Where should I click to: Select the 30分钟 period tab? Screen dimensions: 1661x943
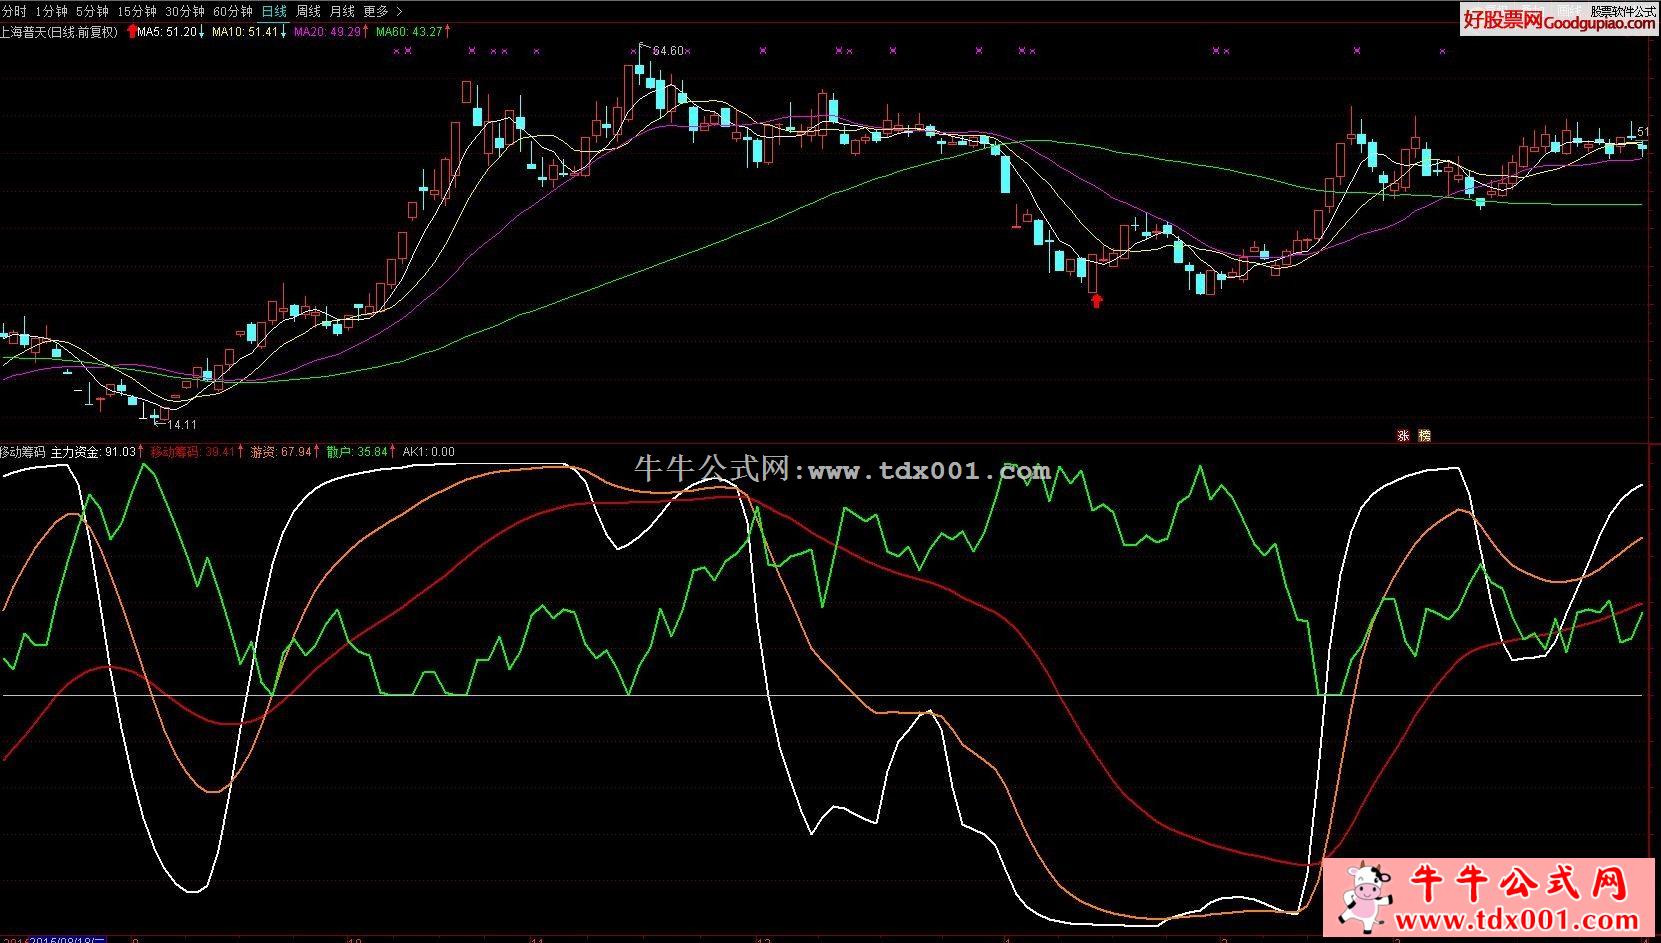click(x=184, y=11)
